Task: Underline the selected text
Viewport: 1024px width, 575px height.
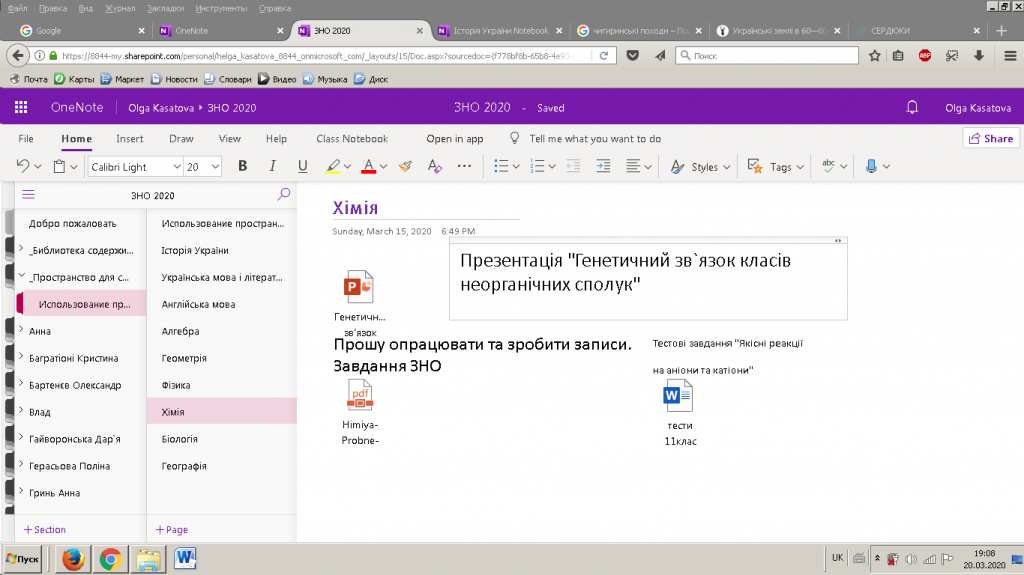Action: tap(302, 166)
